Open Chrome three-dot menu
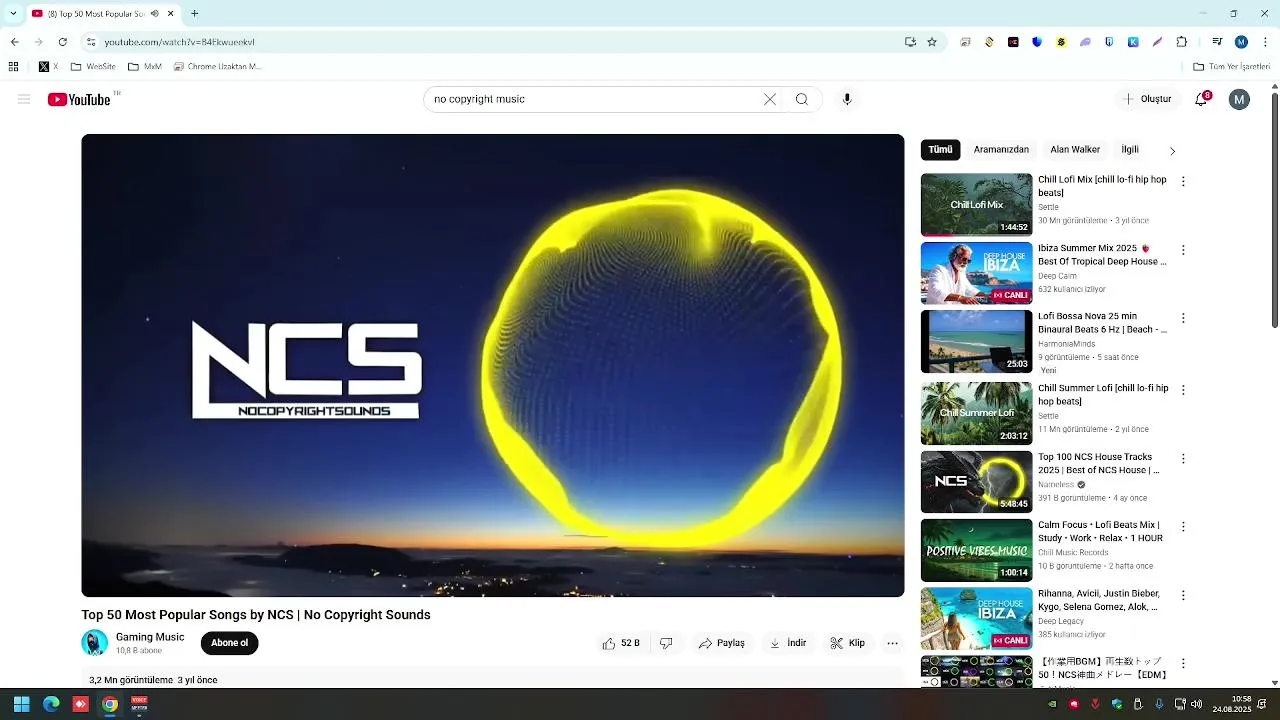The width and height of the screenshot is (1280, 720). (1264, 42)
